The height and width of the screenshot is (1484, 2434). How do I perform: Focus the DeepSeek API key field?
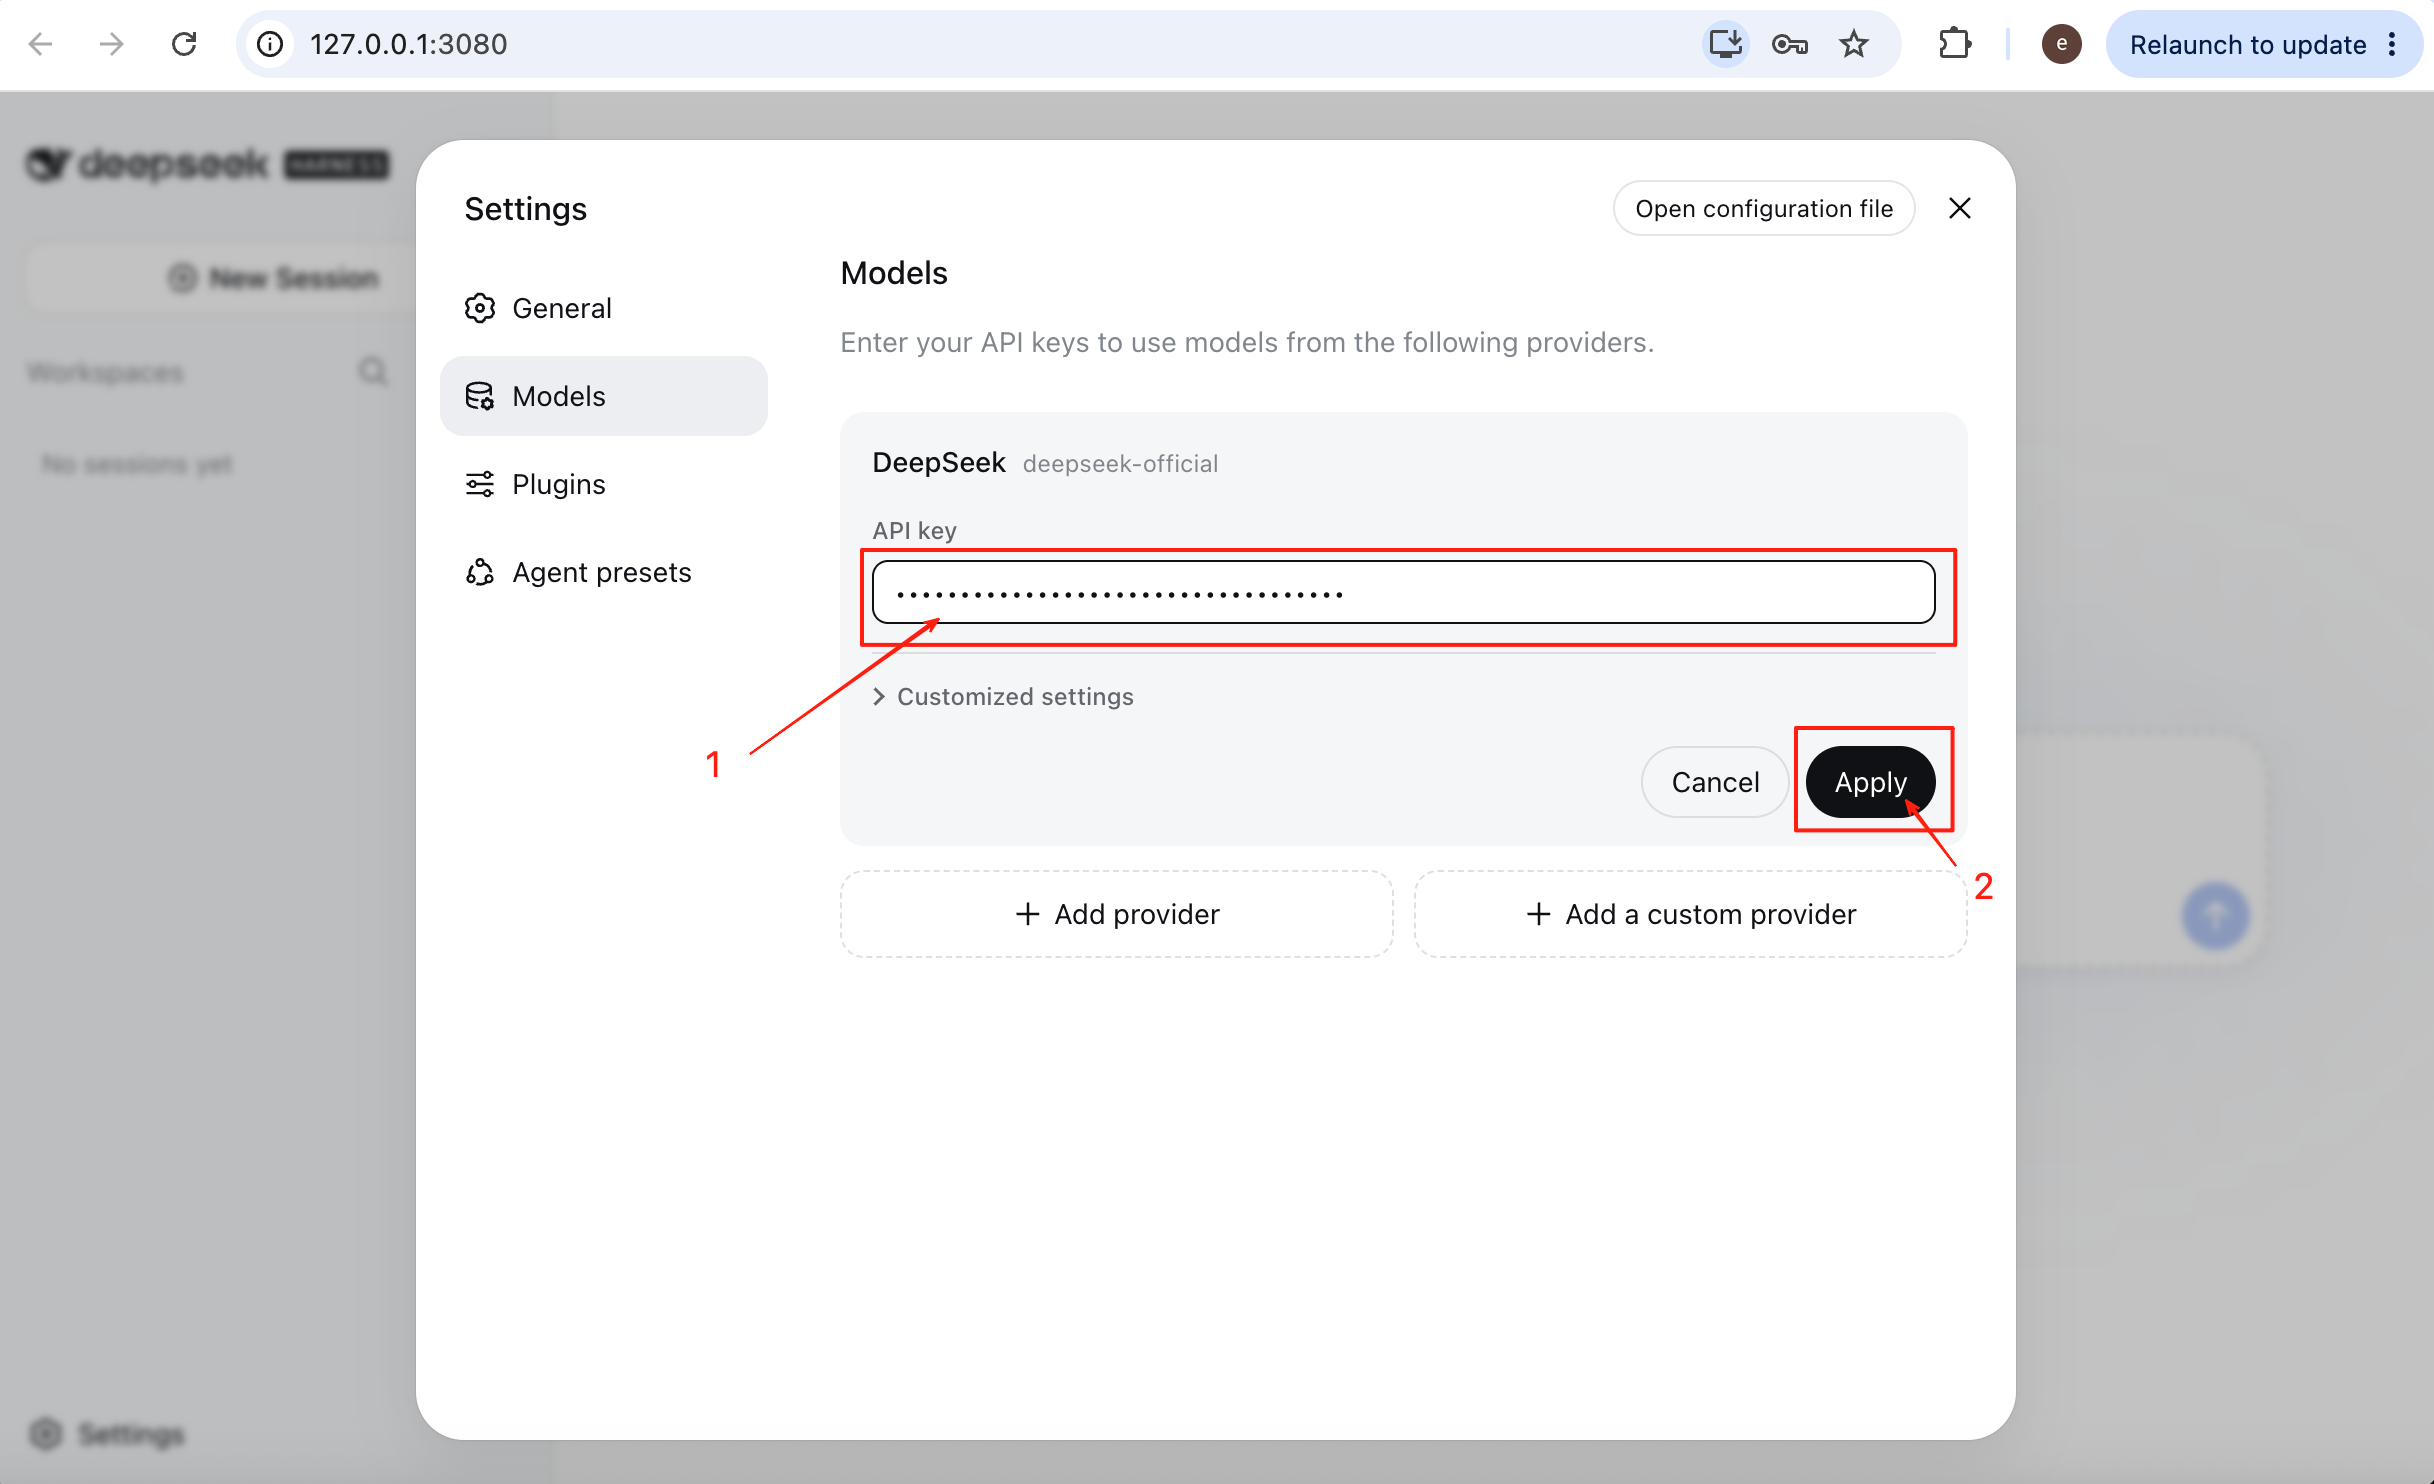[x=1404, y=592]
